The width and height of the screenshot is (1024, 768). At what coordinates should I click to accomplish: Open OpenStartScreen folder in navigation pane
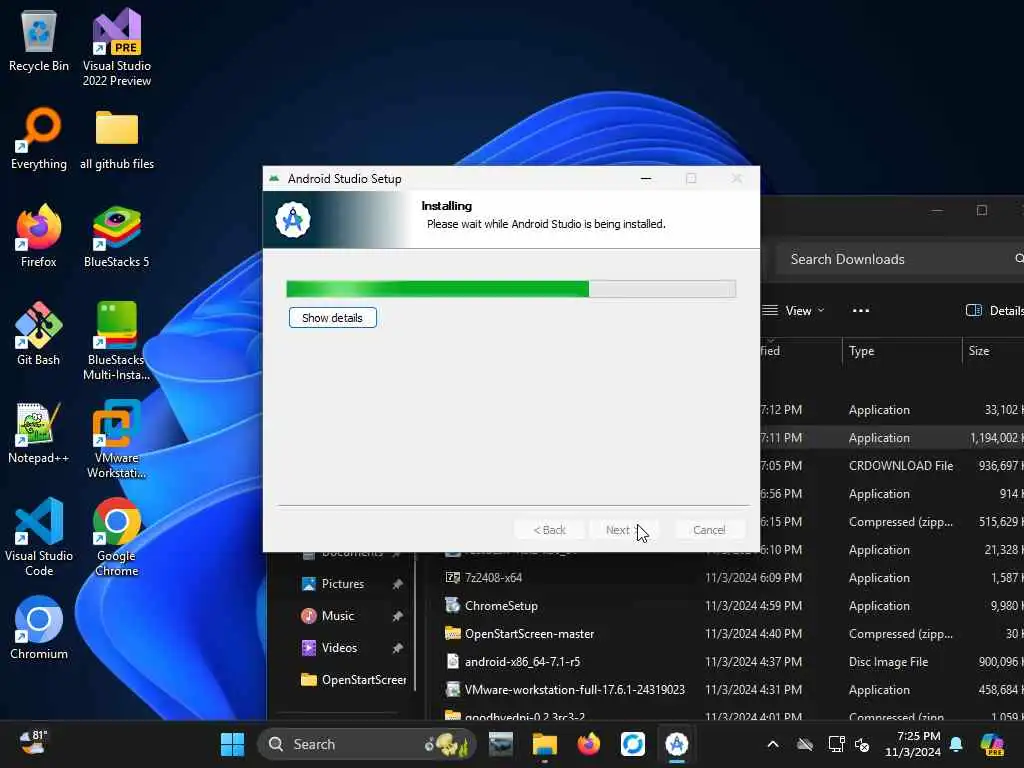tap(353, 680)
